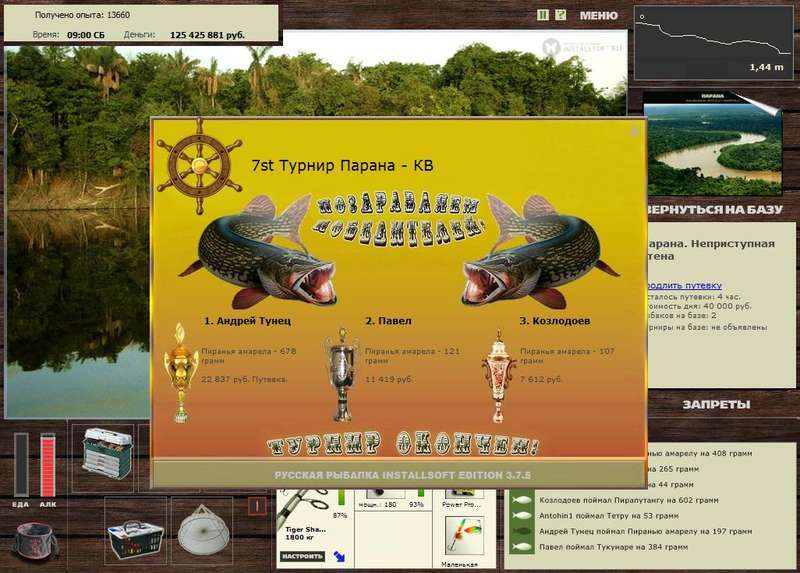Image resolution: width=800 pixels, height=573 pixels.
Task: Click the small red-framed indicator icon
Action: point(257,506)
